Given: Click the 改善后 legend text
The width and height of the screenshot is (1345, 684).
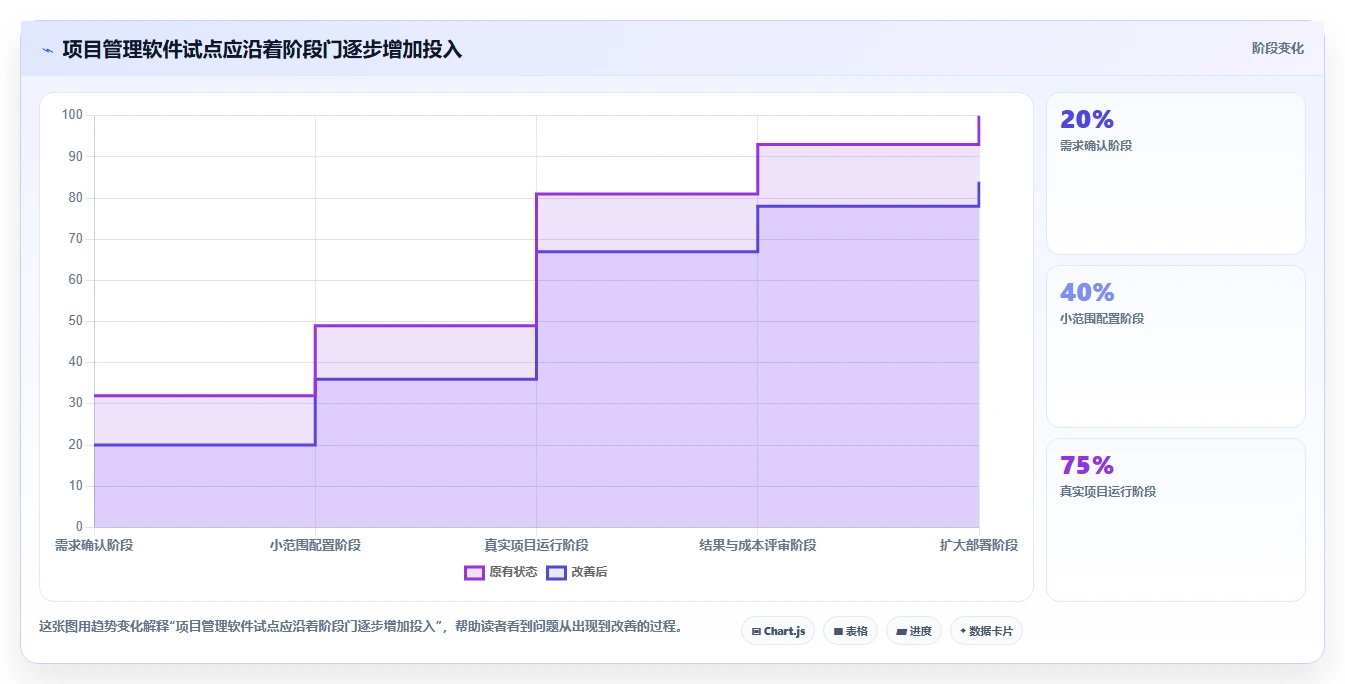Looking at the screenshot, I should [589, 572].
